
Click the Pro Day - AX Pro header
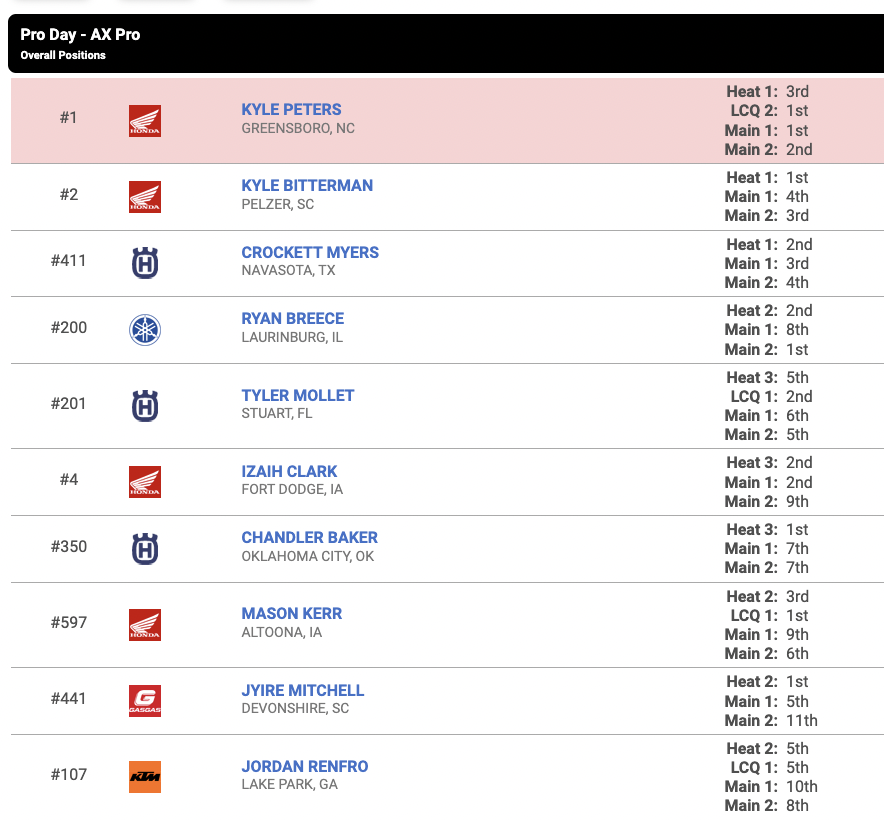[80, 35]
